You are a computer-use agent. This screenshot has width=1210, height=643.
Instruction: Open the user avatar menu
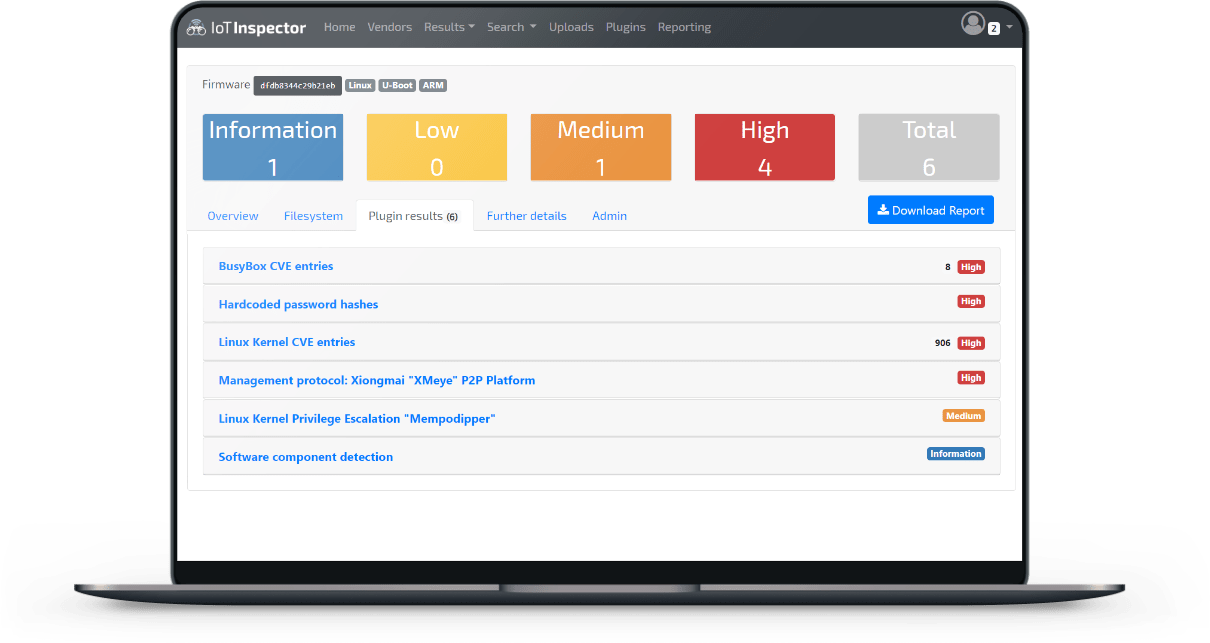(x=973, y=24)
